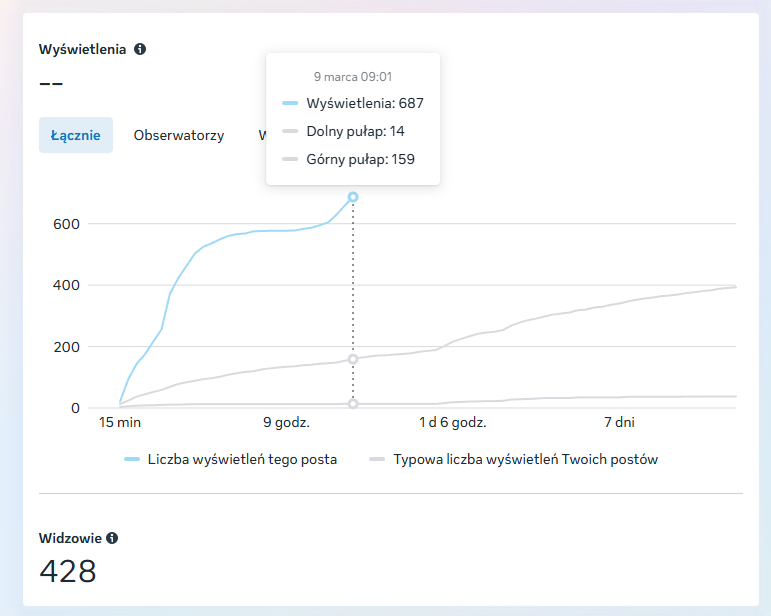
Task: Toggle the "Liczba wyświetleń tego posta" legend label
Action: pos(242,460)
